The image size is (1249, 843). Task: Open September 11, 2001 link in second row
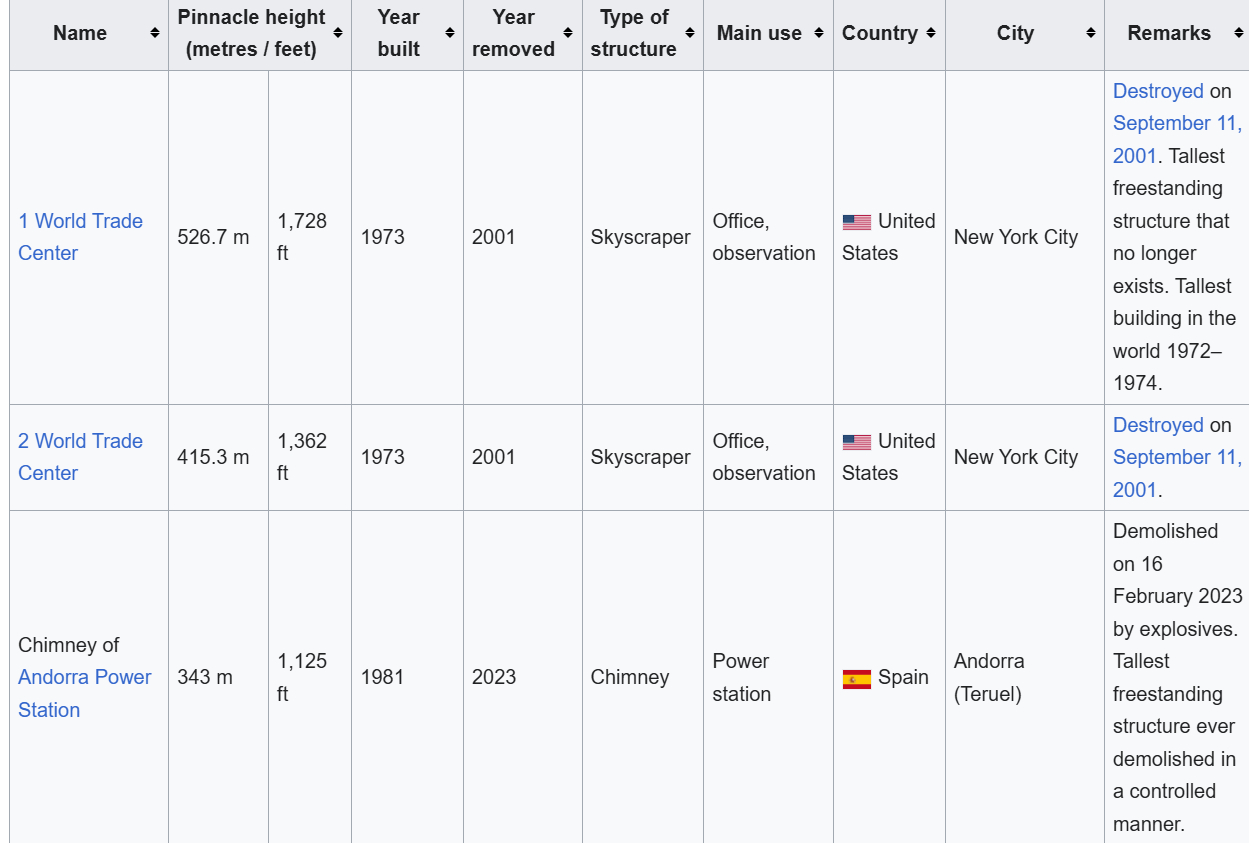(1176, 458)
